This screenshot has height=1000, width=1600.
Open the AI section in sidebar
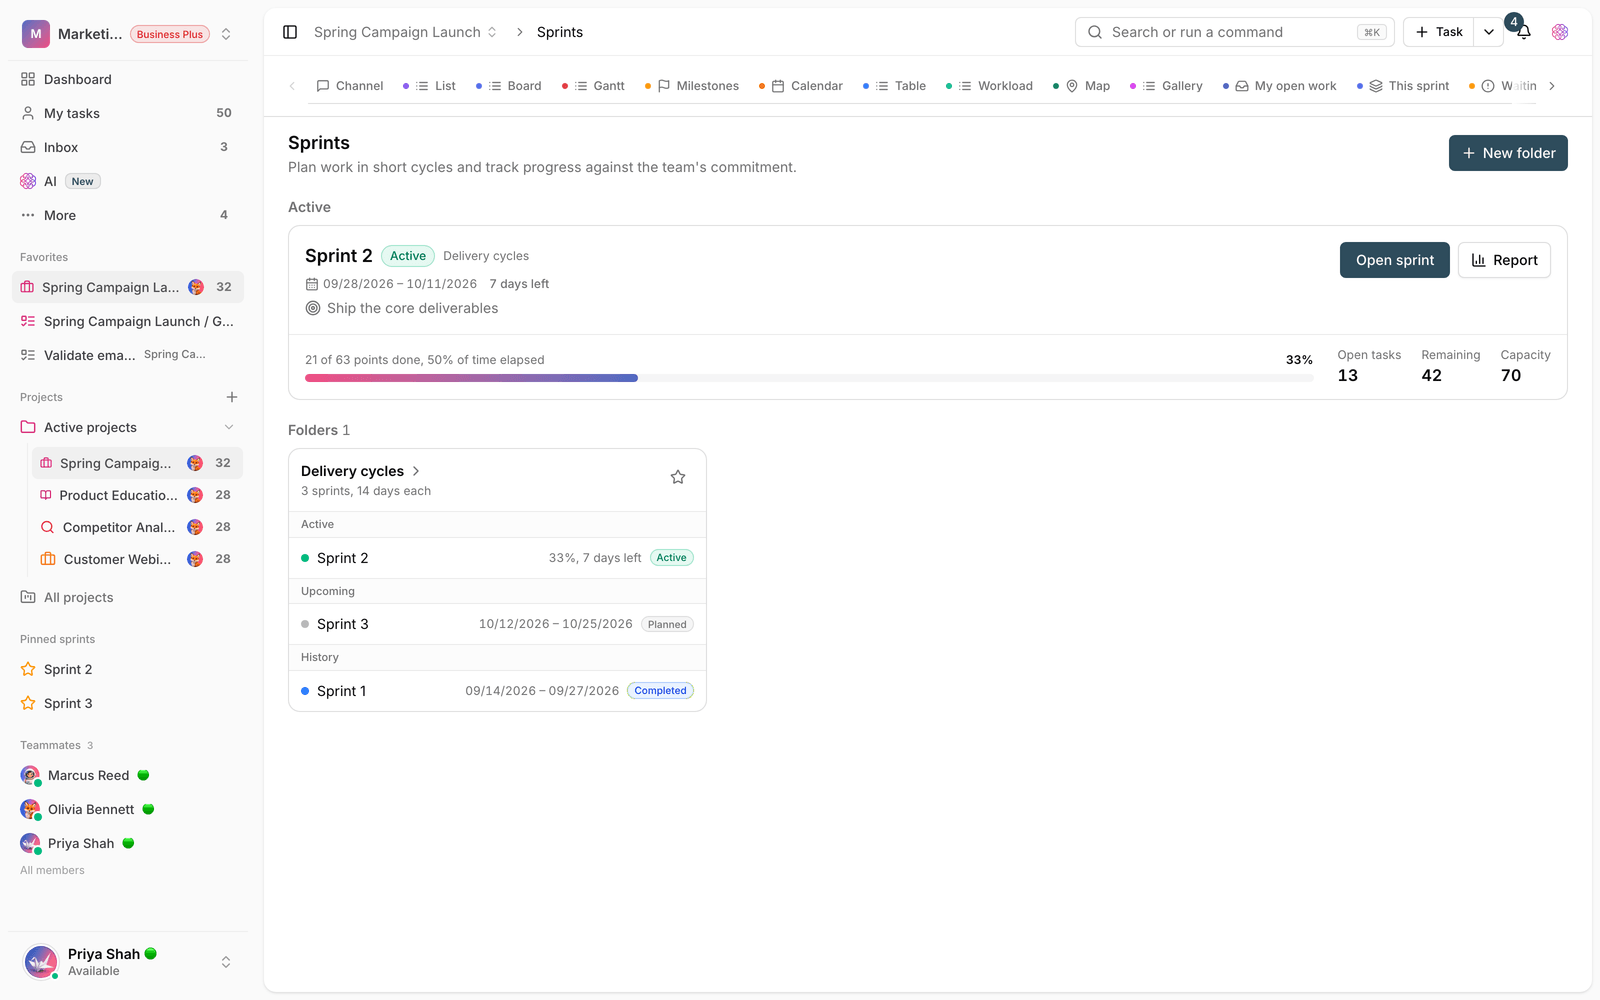point(128,181)
